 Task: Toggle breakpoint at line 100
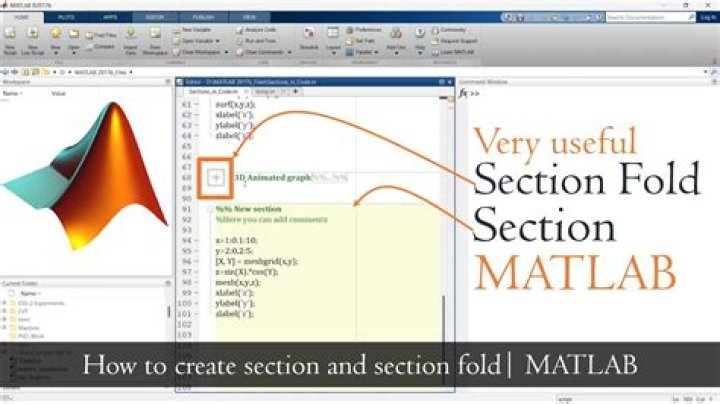point(197,303)
